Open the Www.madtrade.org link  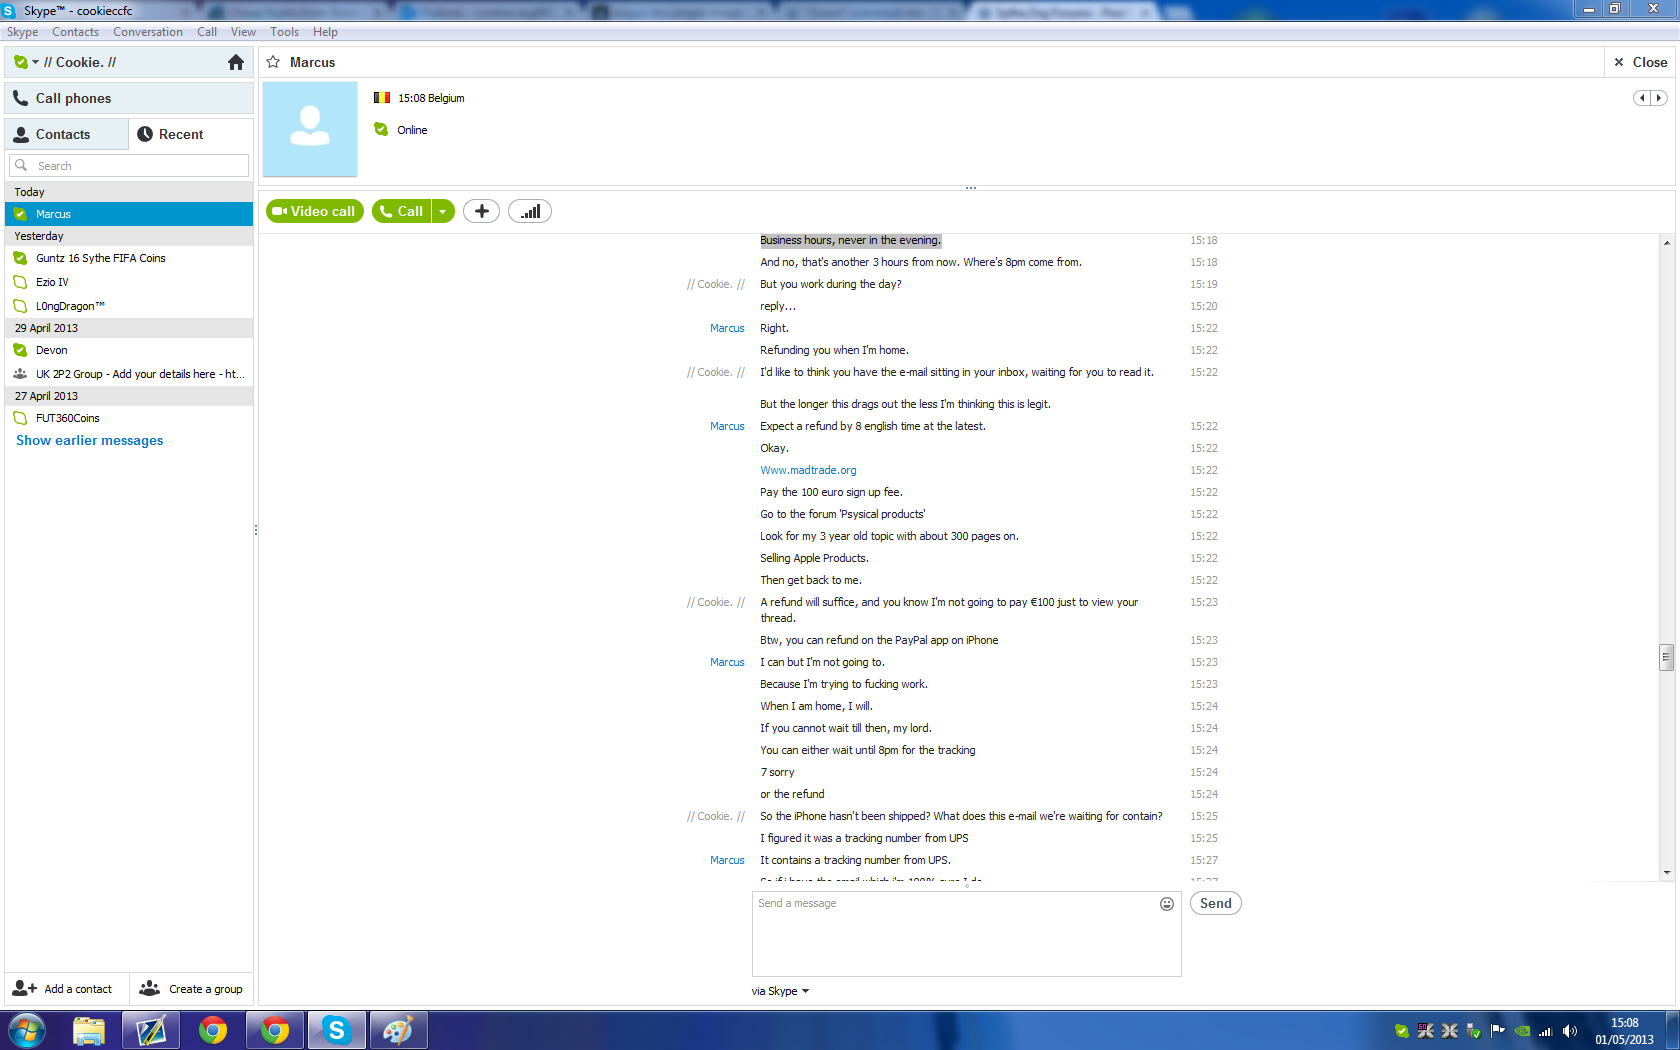(x=808, y=470)
